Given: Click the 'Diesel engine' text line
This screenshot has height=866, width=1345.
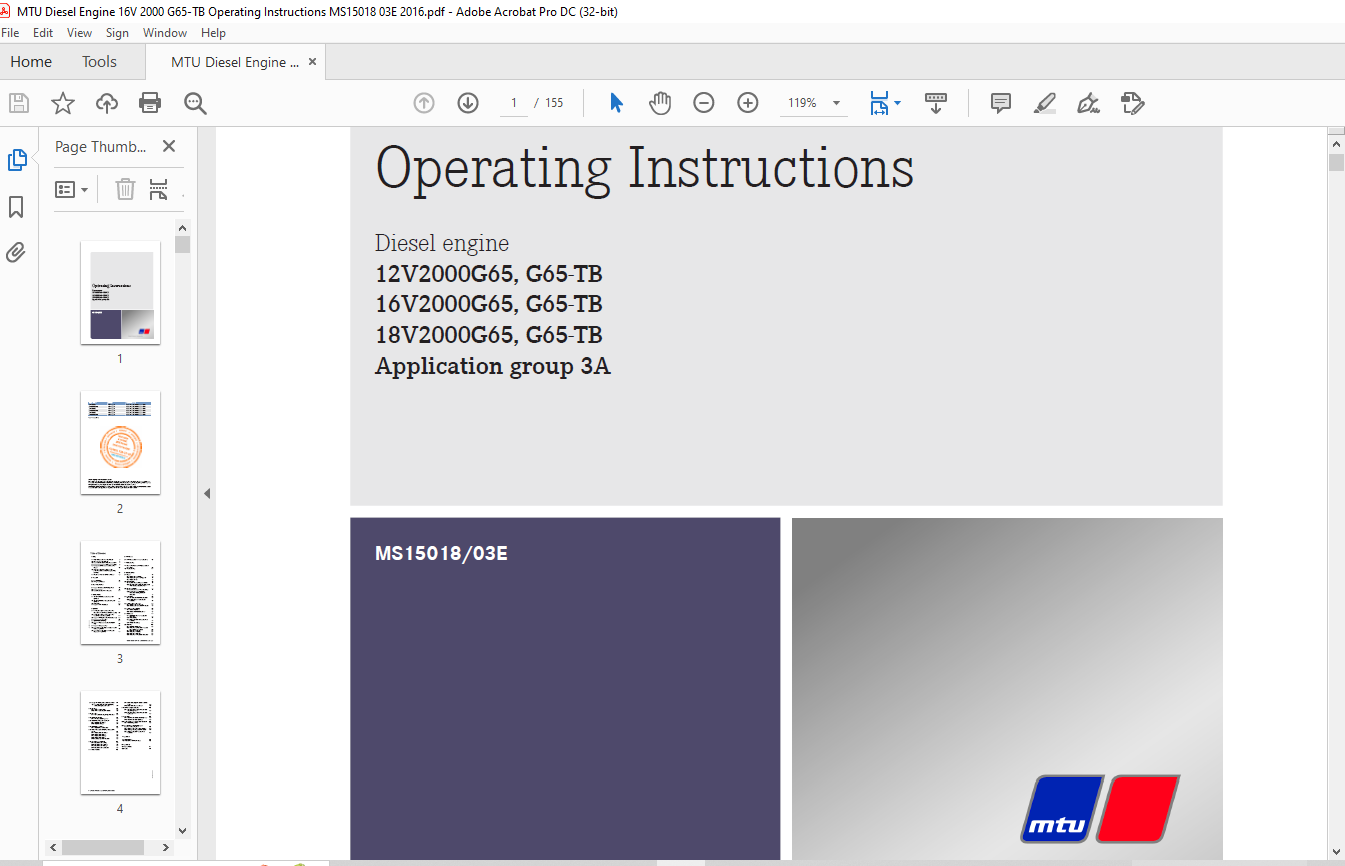Looking at the screenshot, I should point(442,243).
